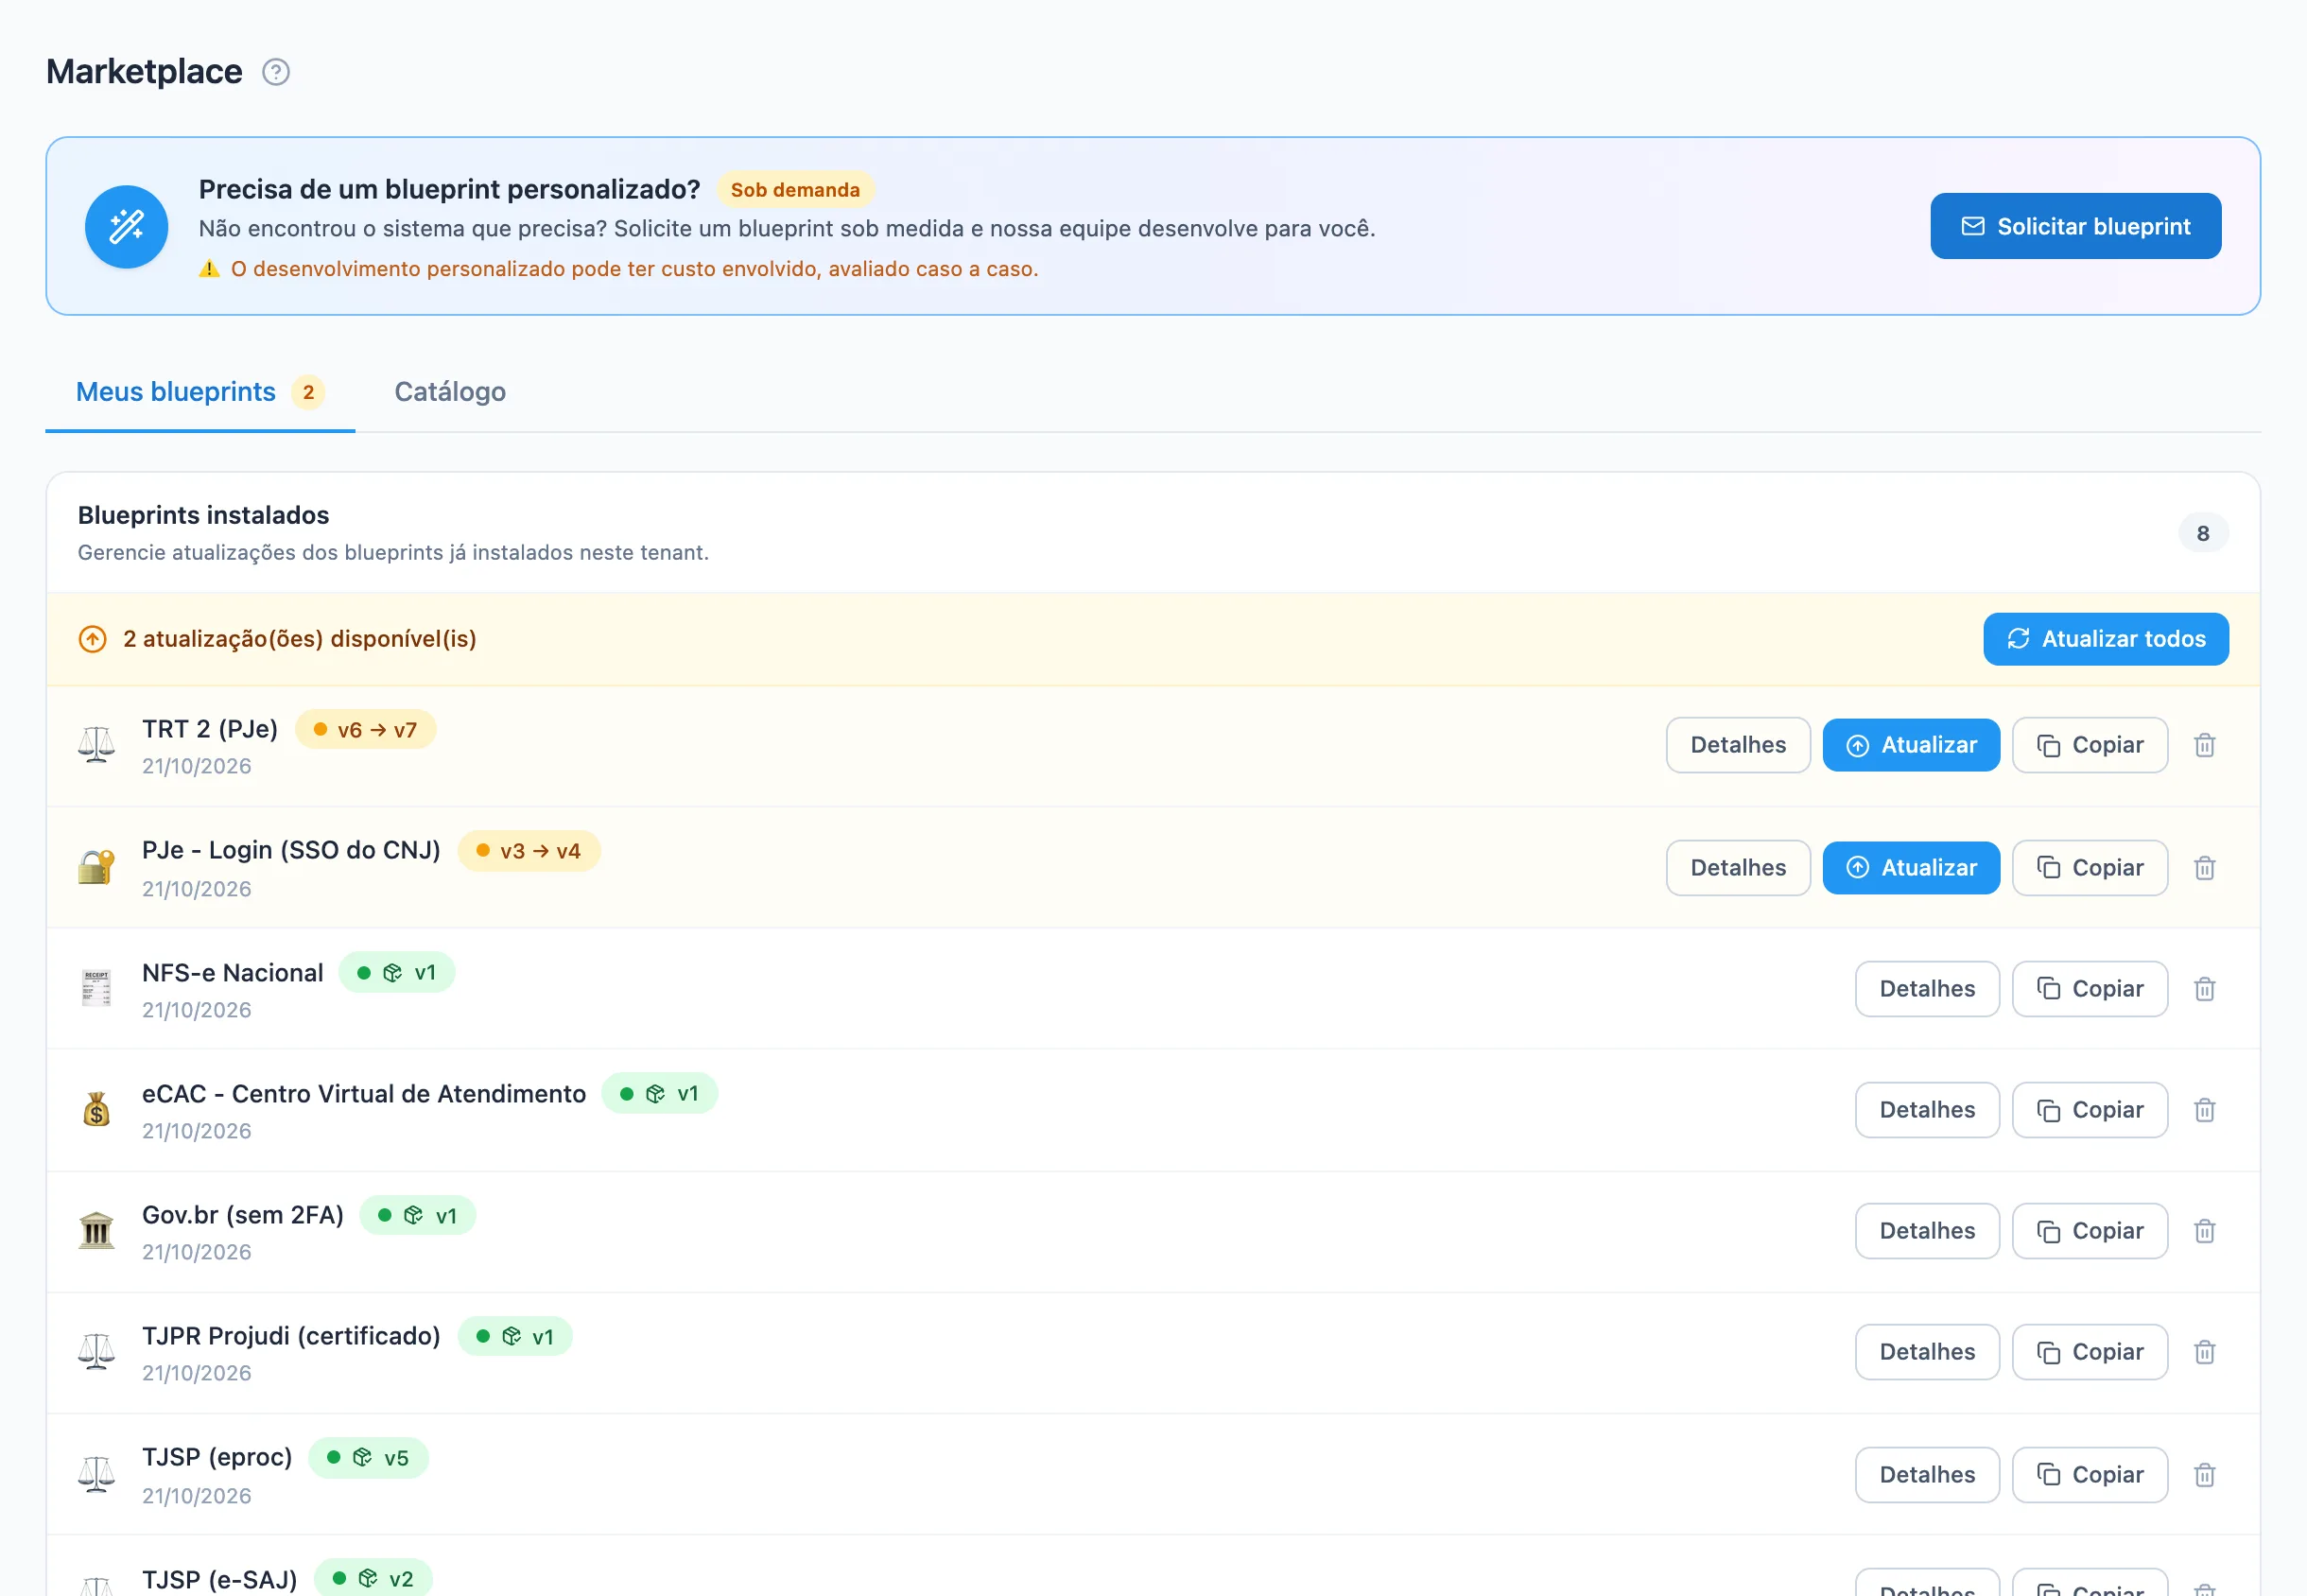The height and width of the screenshot is (1596, 2307).
Task: Click the v1 badge of NFS-e Nacional
Action: 397,972
